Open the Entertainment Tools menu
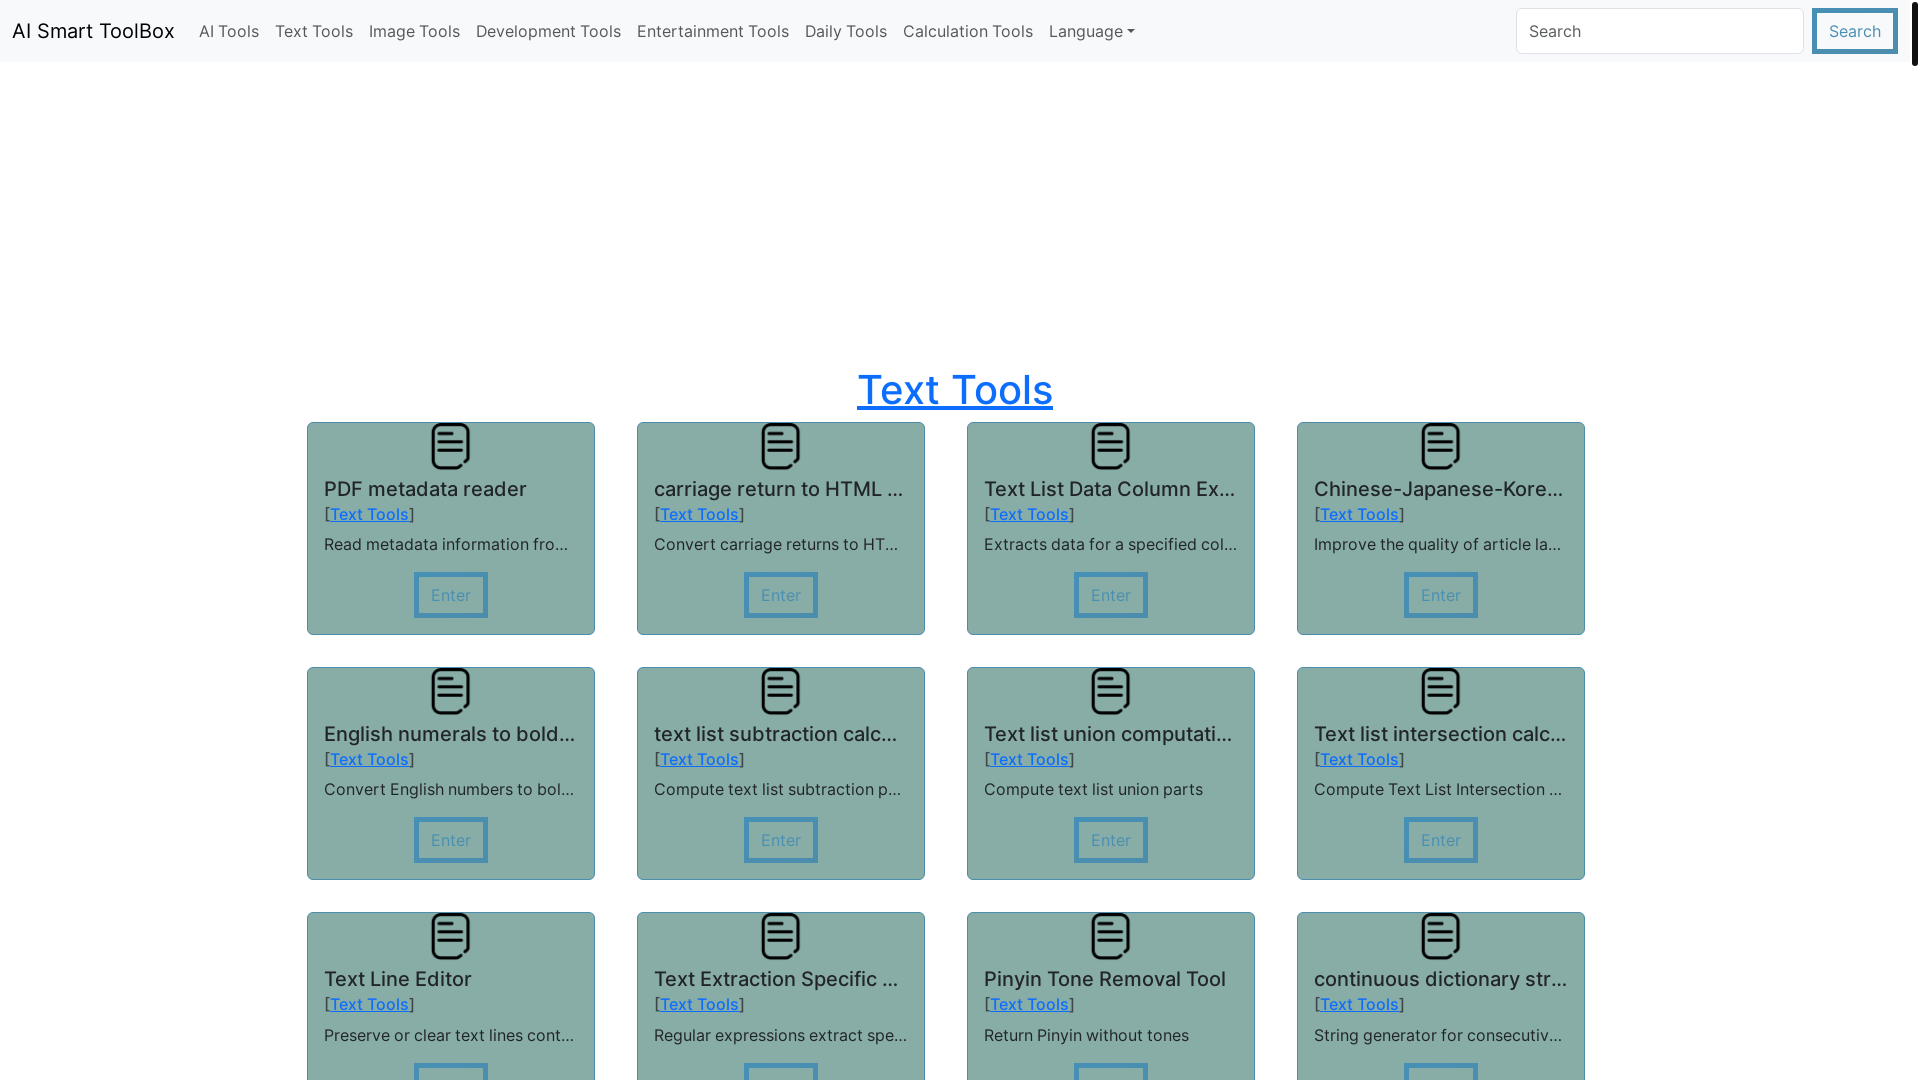1920x1080 pixels. coord(713,31)
